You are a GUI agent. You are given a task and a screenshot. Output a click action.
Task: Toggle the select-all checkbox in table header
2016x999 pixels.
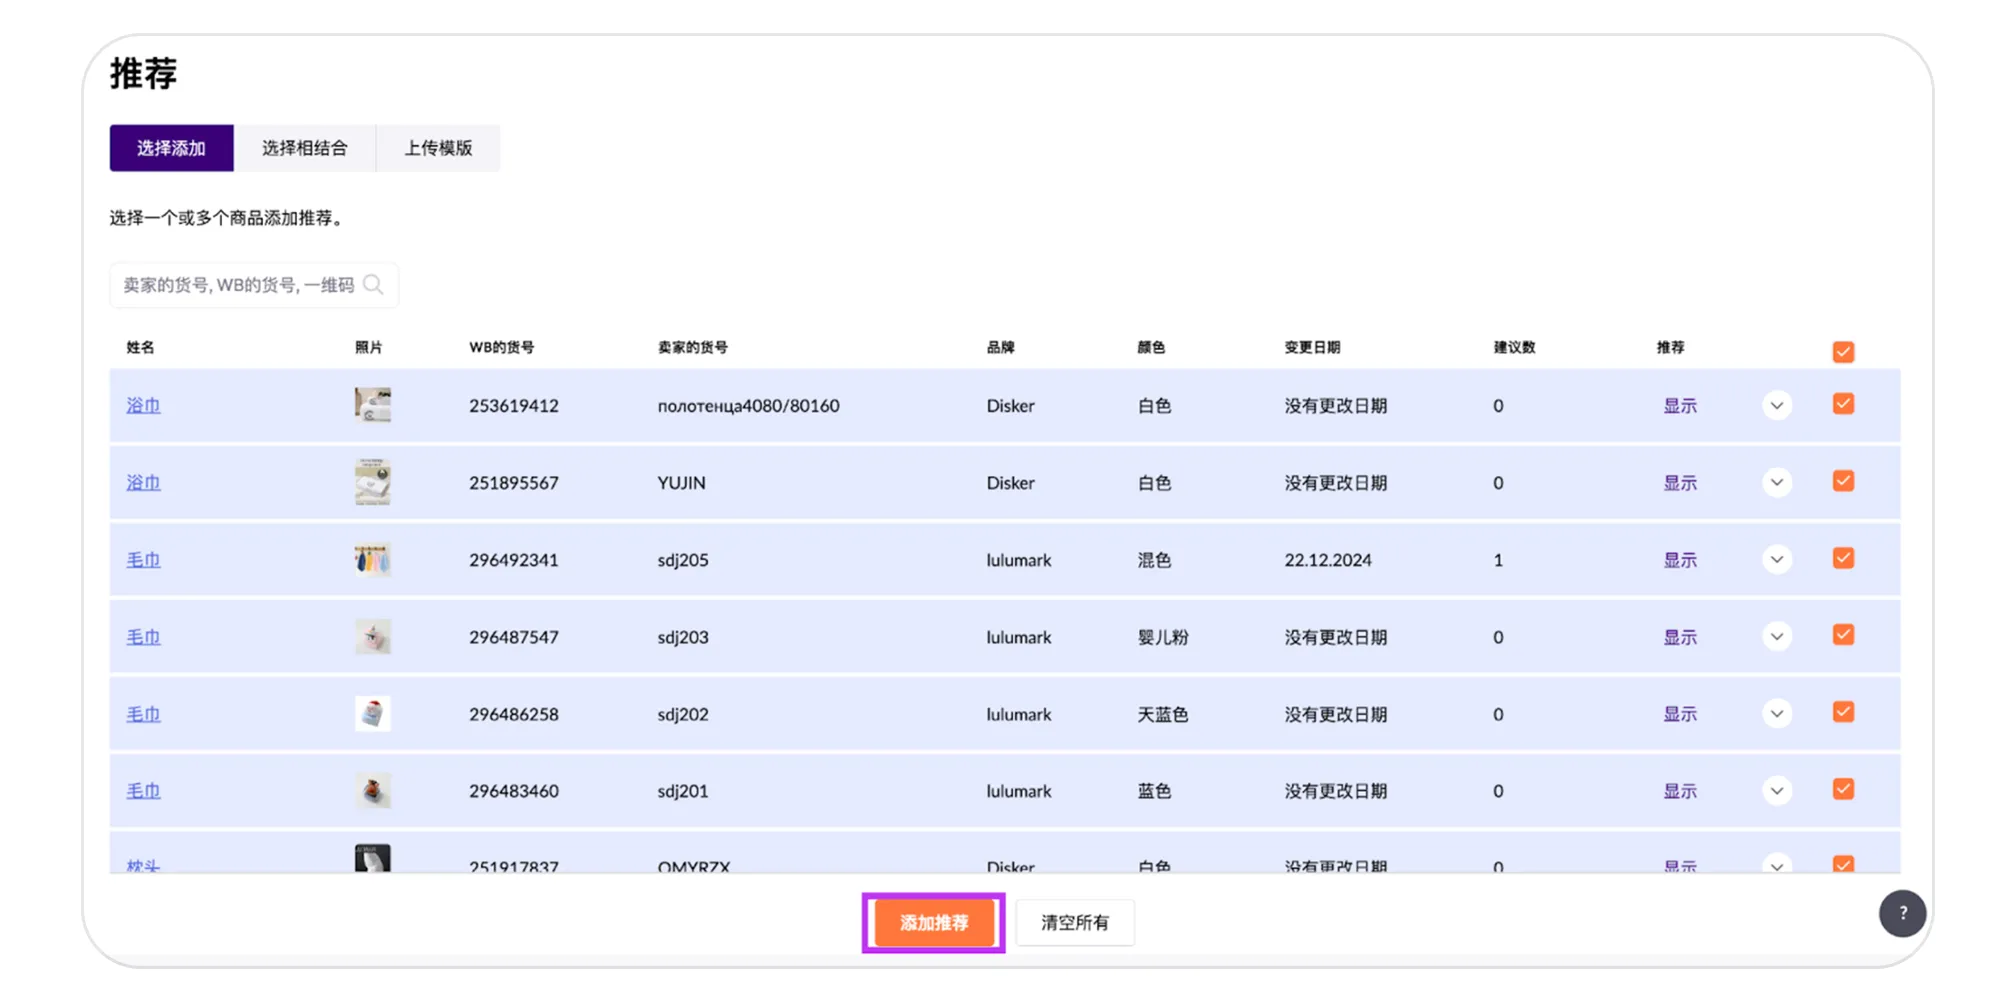coord(1843,352)
